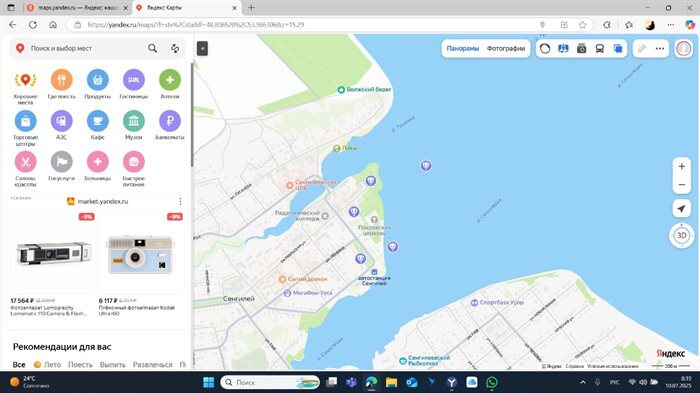The image size is (700, 393).
Task: Toggle the 'Фотографии' photo layer
Action: [506, 49]
